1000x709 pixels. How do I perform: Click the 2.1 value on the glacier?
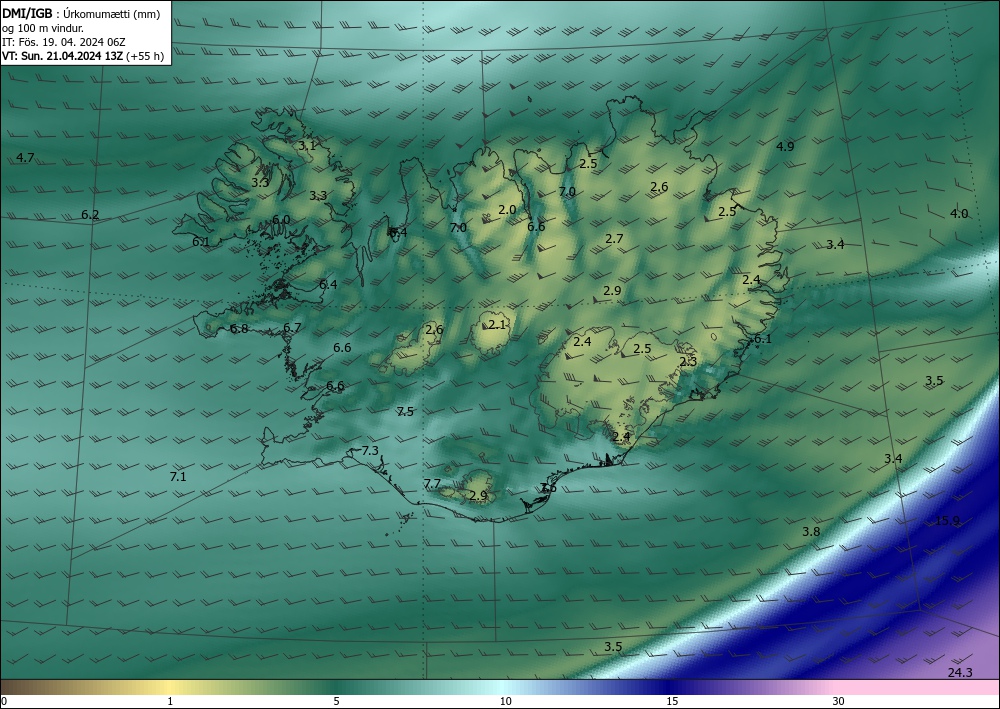(x=497, y=325)
